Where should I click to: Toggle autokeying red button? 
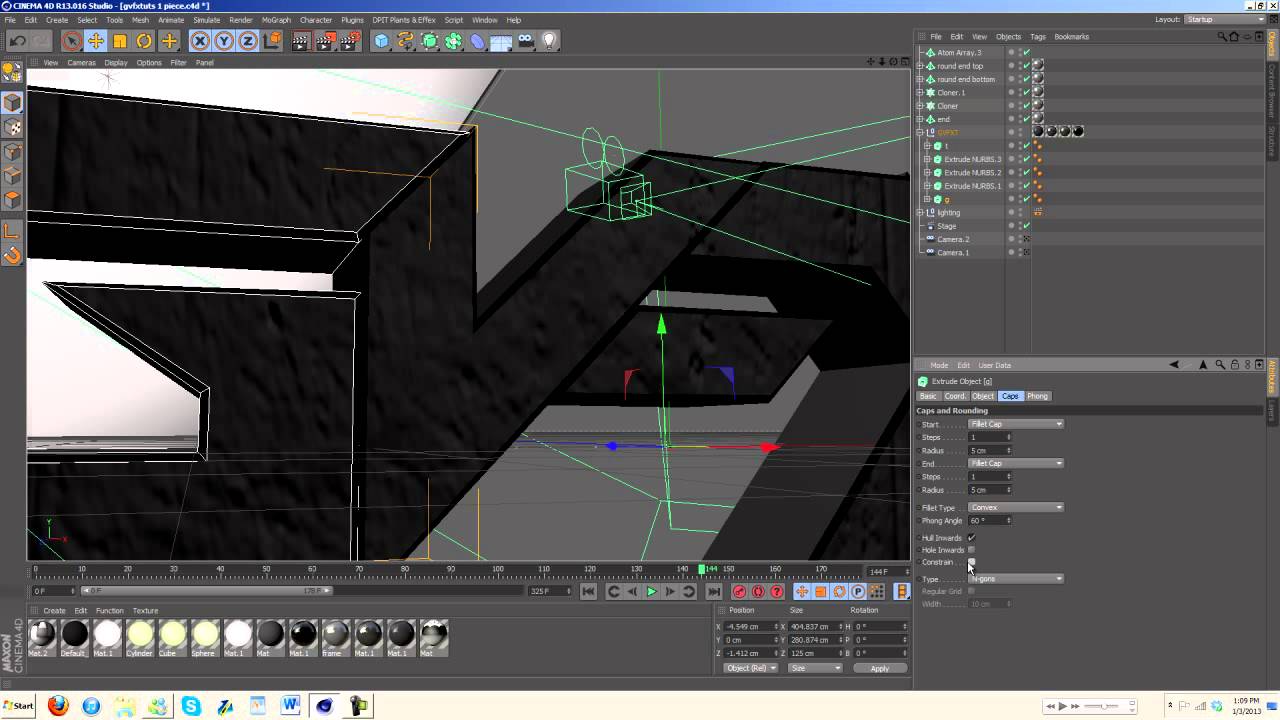click(x=758, y=592)
